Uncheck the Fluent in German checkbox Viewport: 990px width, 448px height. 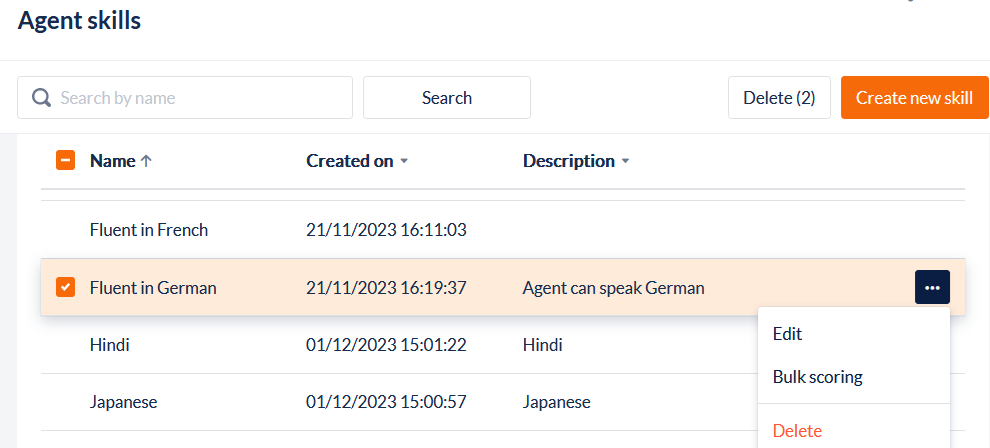(x=65, y=288)
